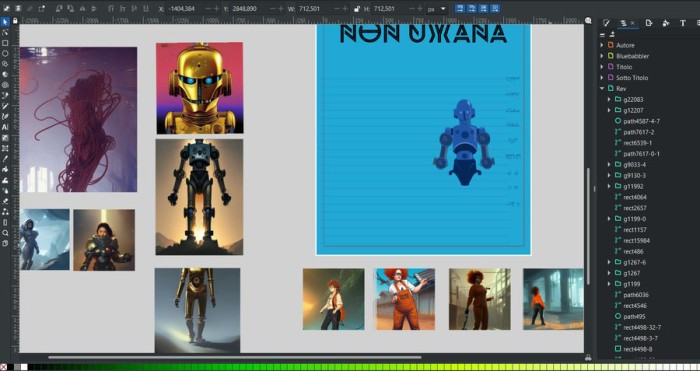Open the px units dropdown
The image size is (700, 371).
tap(437, 9)
